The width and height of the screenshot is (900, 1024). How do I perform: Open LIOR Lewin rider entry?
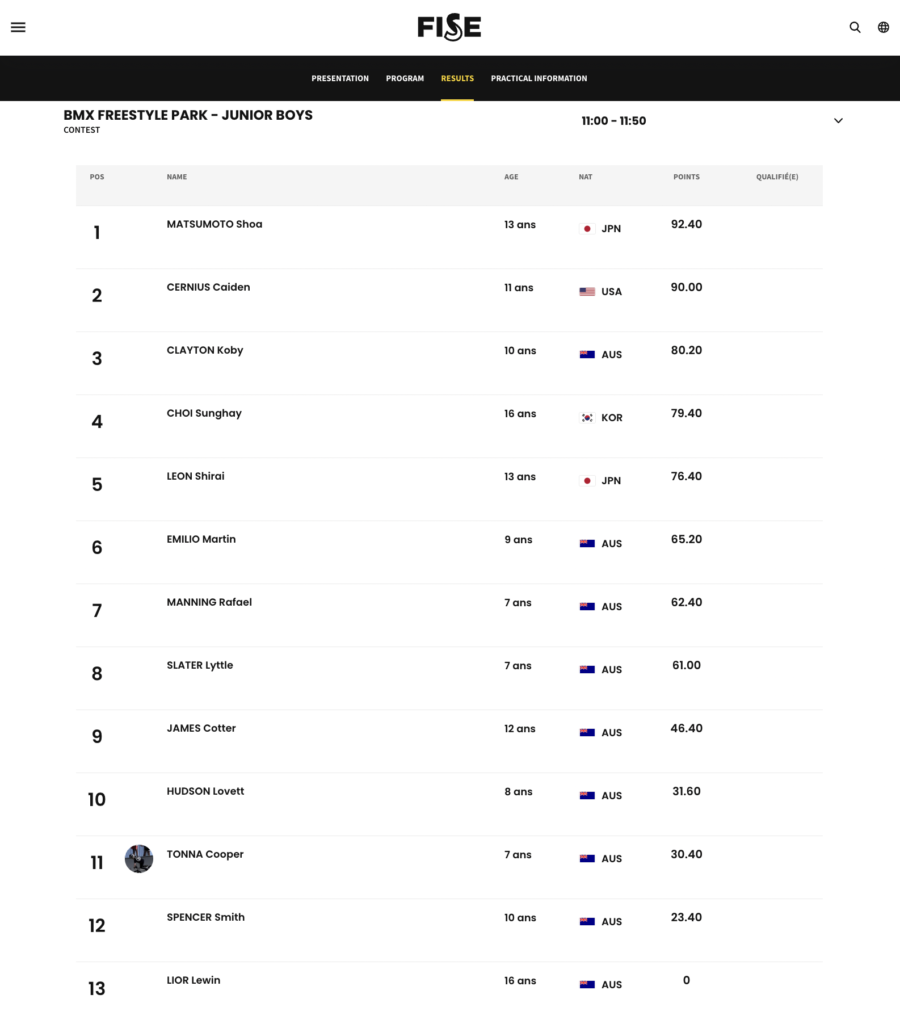(193, 980)
